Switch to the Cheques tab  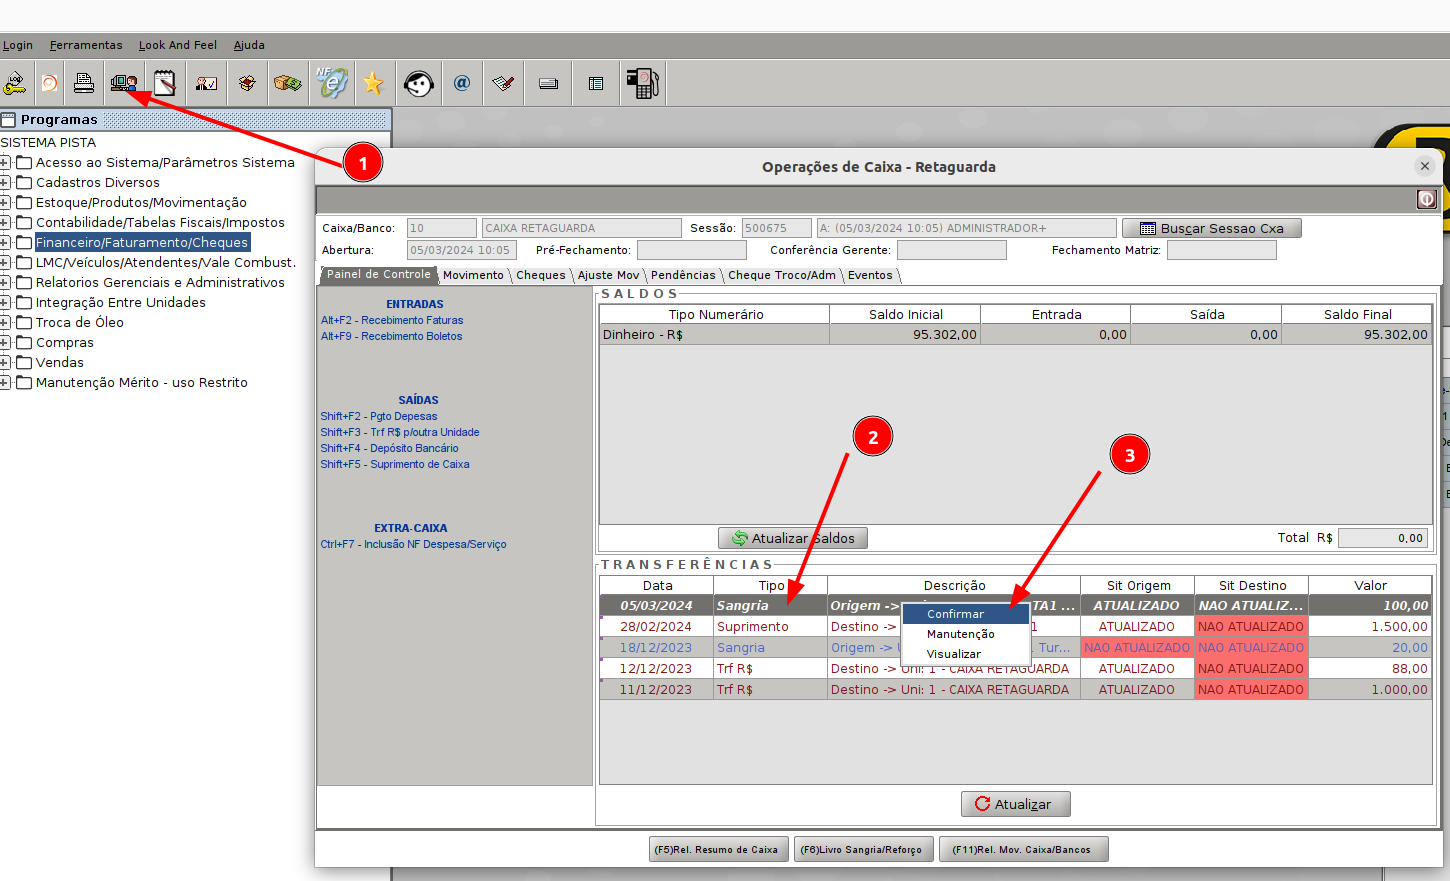[x=540, y=275]
